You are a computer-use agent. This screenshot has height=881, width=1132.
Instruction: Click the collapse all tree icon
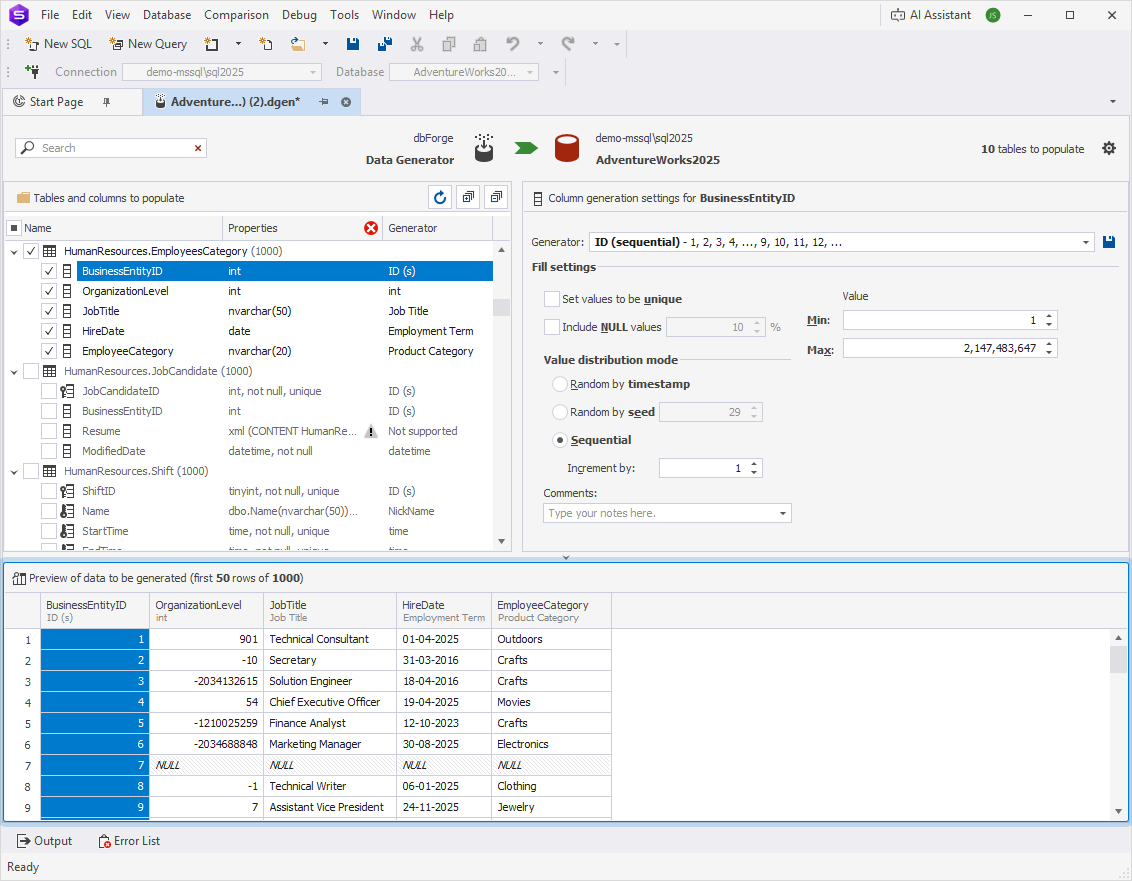click(496, 197)
